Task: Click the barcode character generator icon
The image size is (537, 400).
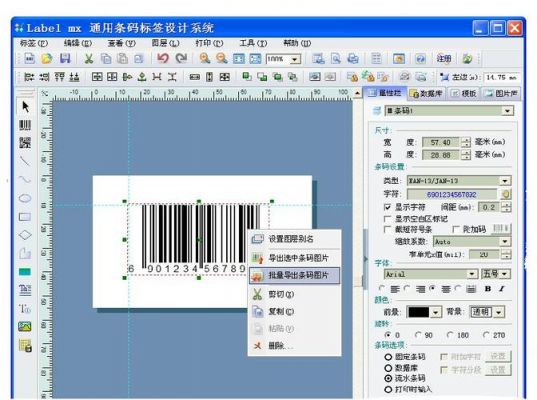Action: tap(505, 194)
